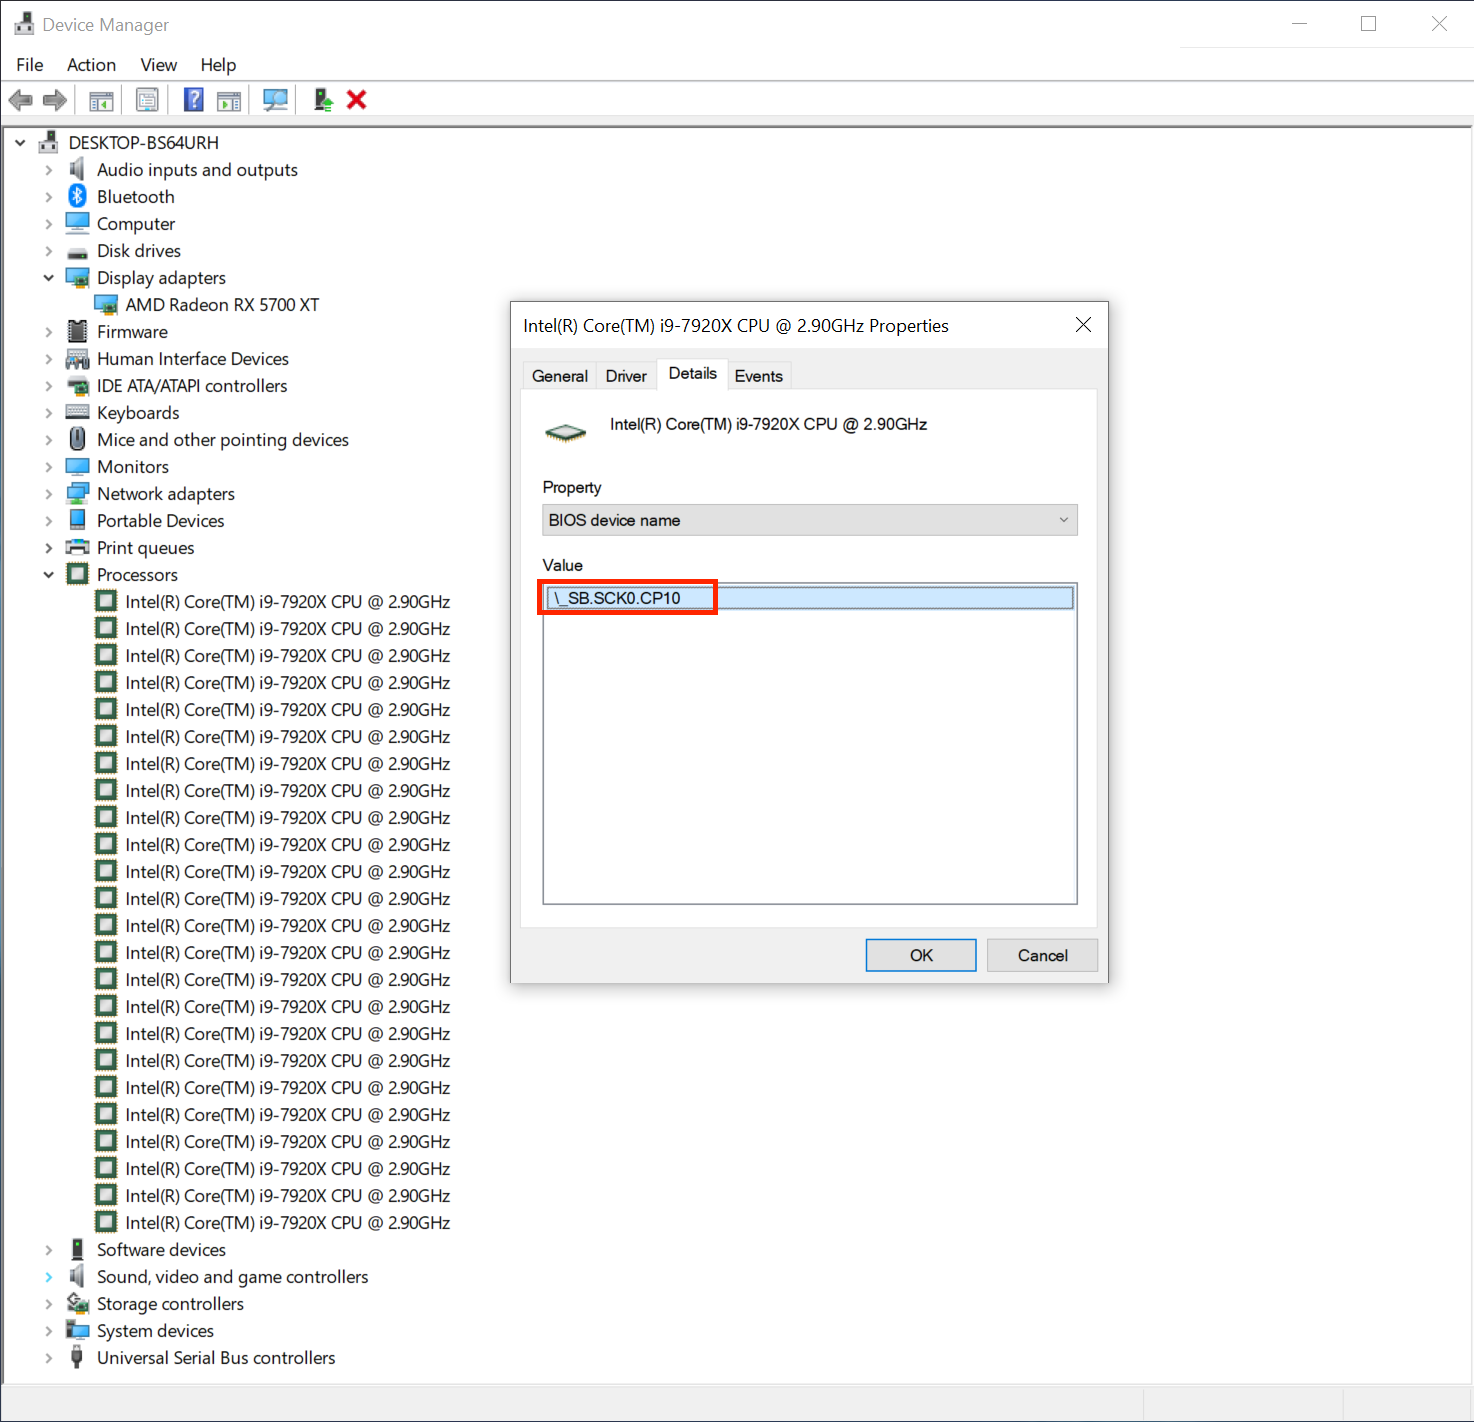Image resolution: width=1474 pixels, height=1422 pixels.
Task: Open the Action menu
Action: (x=91, y=65)
